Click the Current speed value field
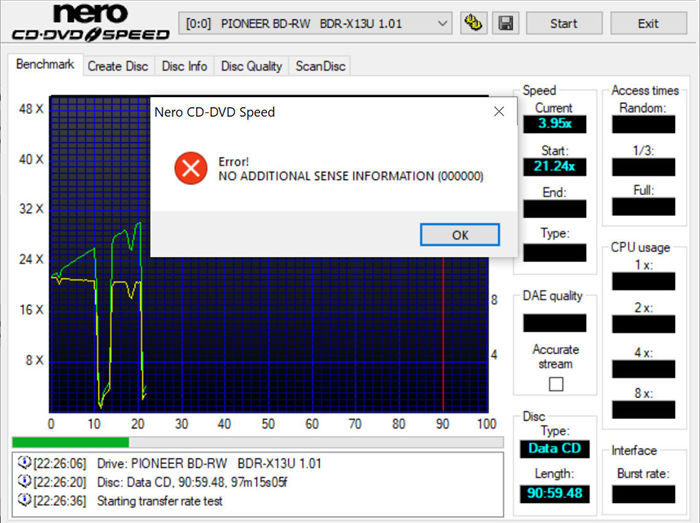This screenshot has height=523, width=700. click(x=554, y=125)
